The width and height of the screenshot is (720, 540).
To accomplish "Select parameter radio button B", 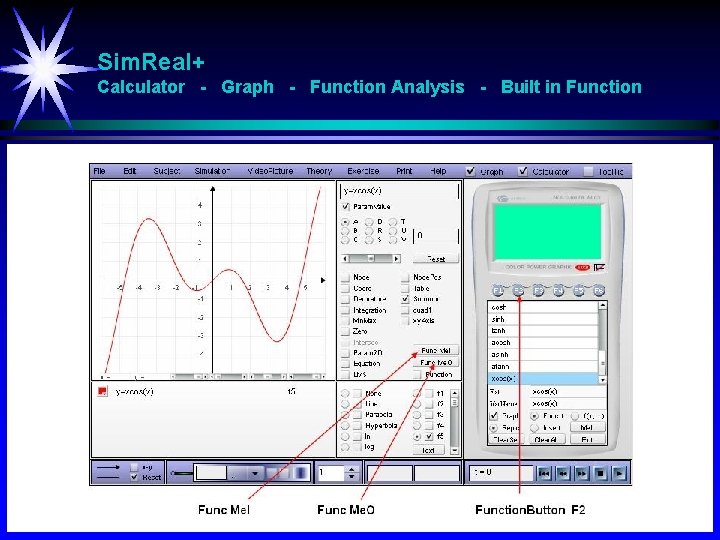I will 345,231.
